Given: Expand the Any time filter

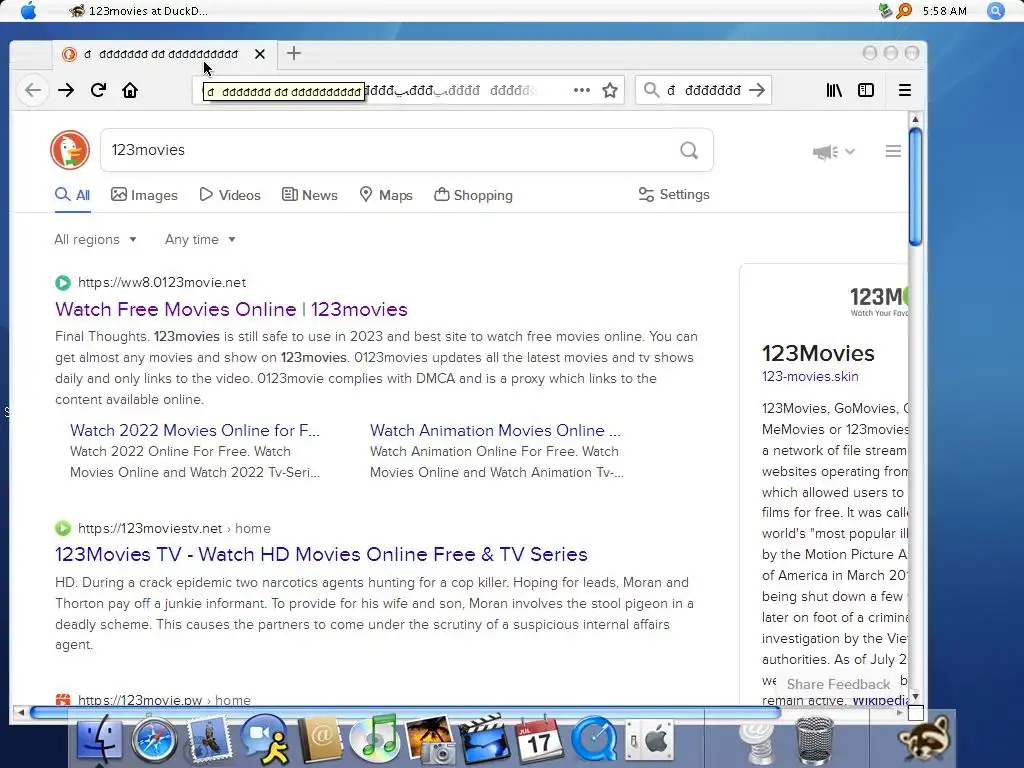Looking at the screenshot, I should [200, 240].
